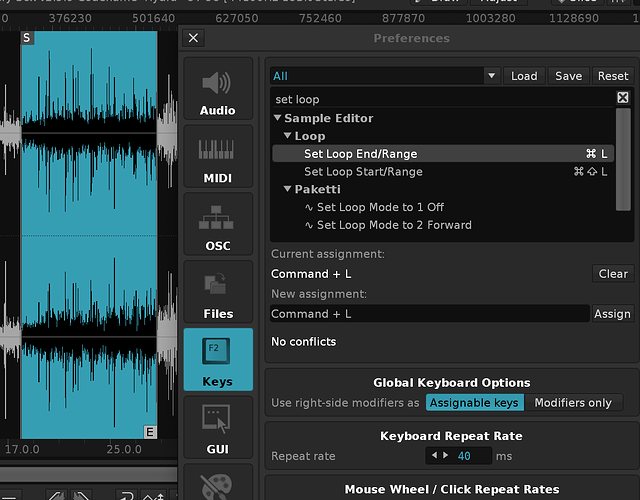This screenshot has width=640, height=500.
Task: Open the MIDI preferences tab
Action: click(218, 156)
